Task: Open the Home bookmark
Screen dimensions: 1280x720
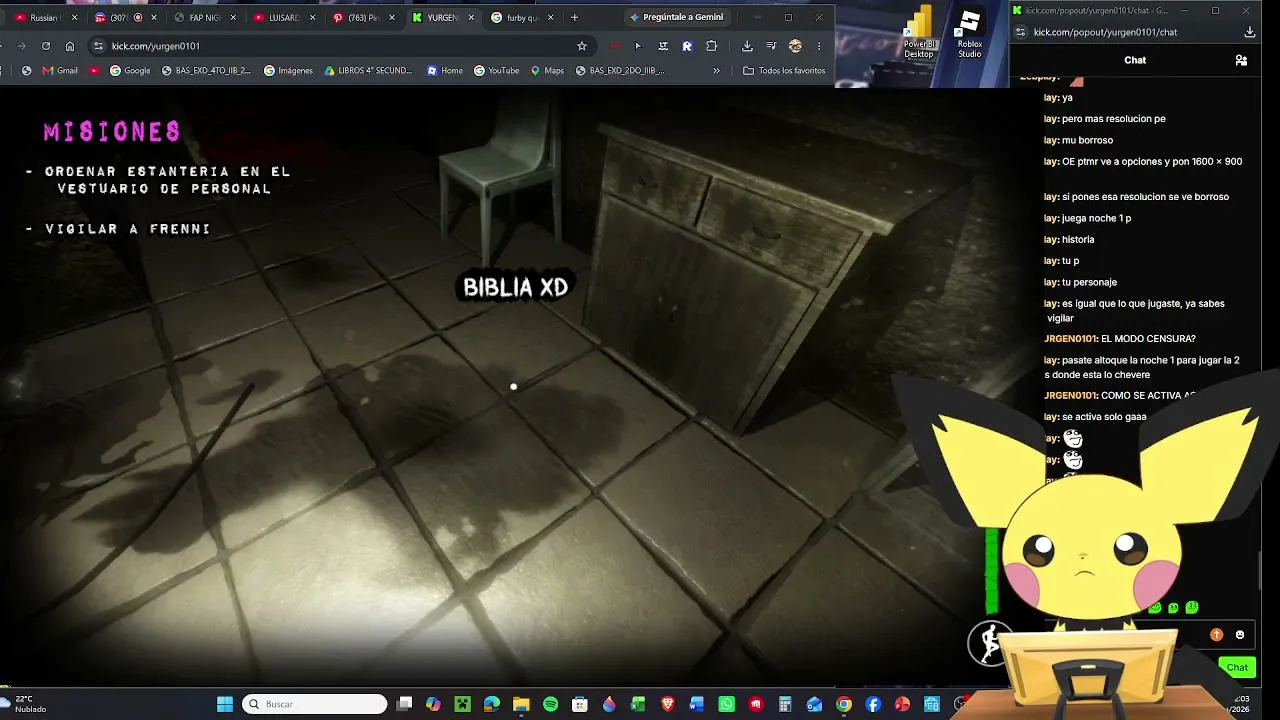Action: 445,71
